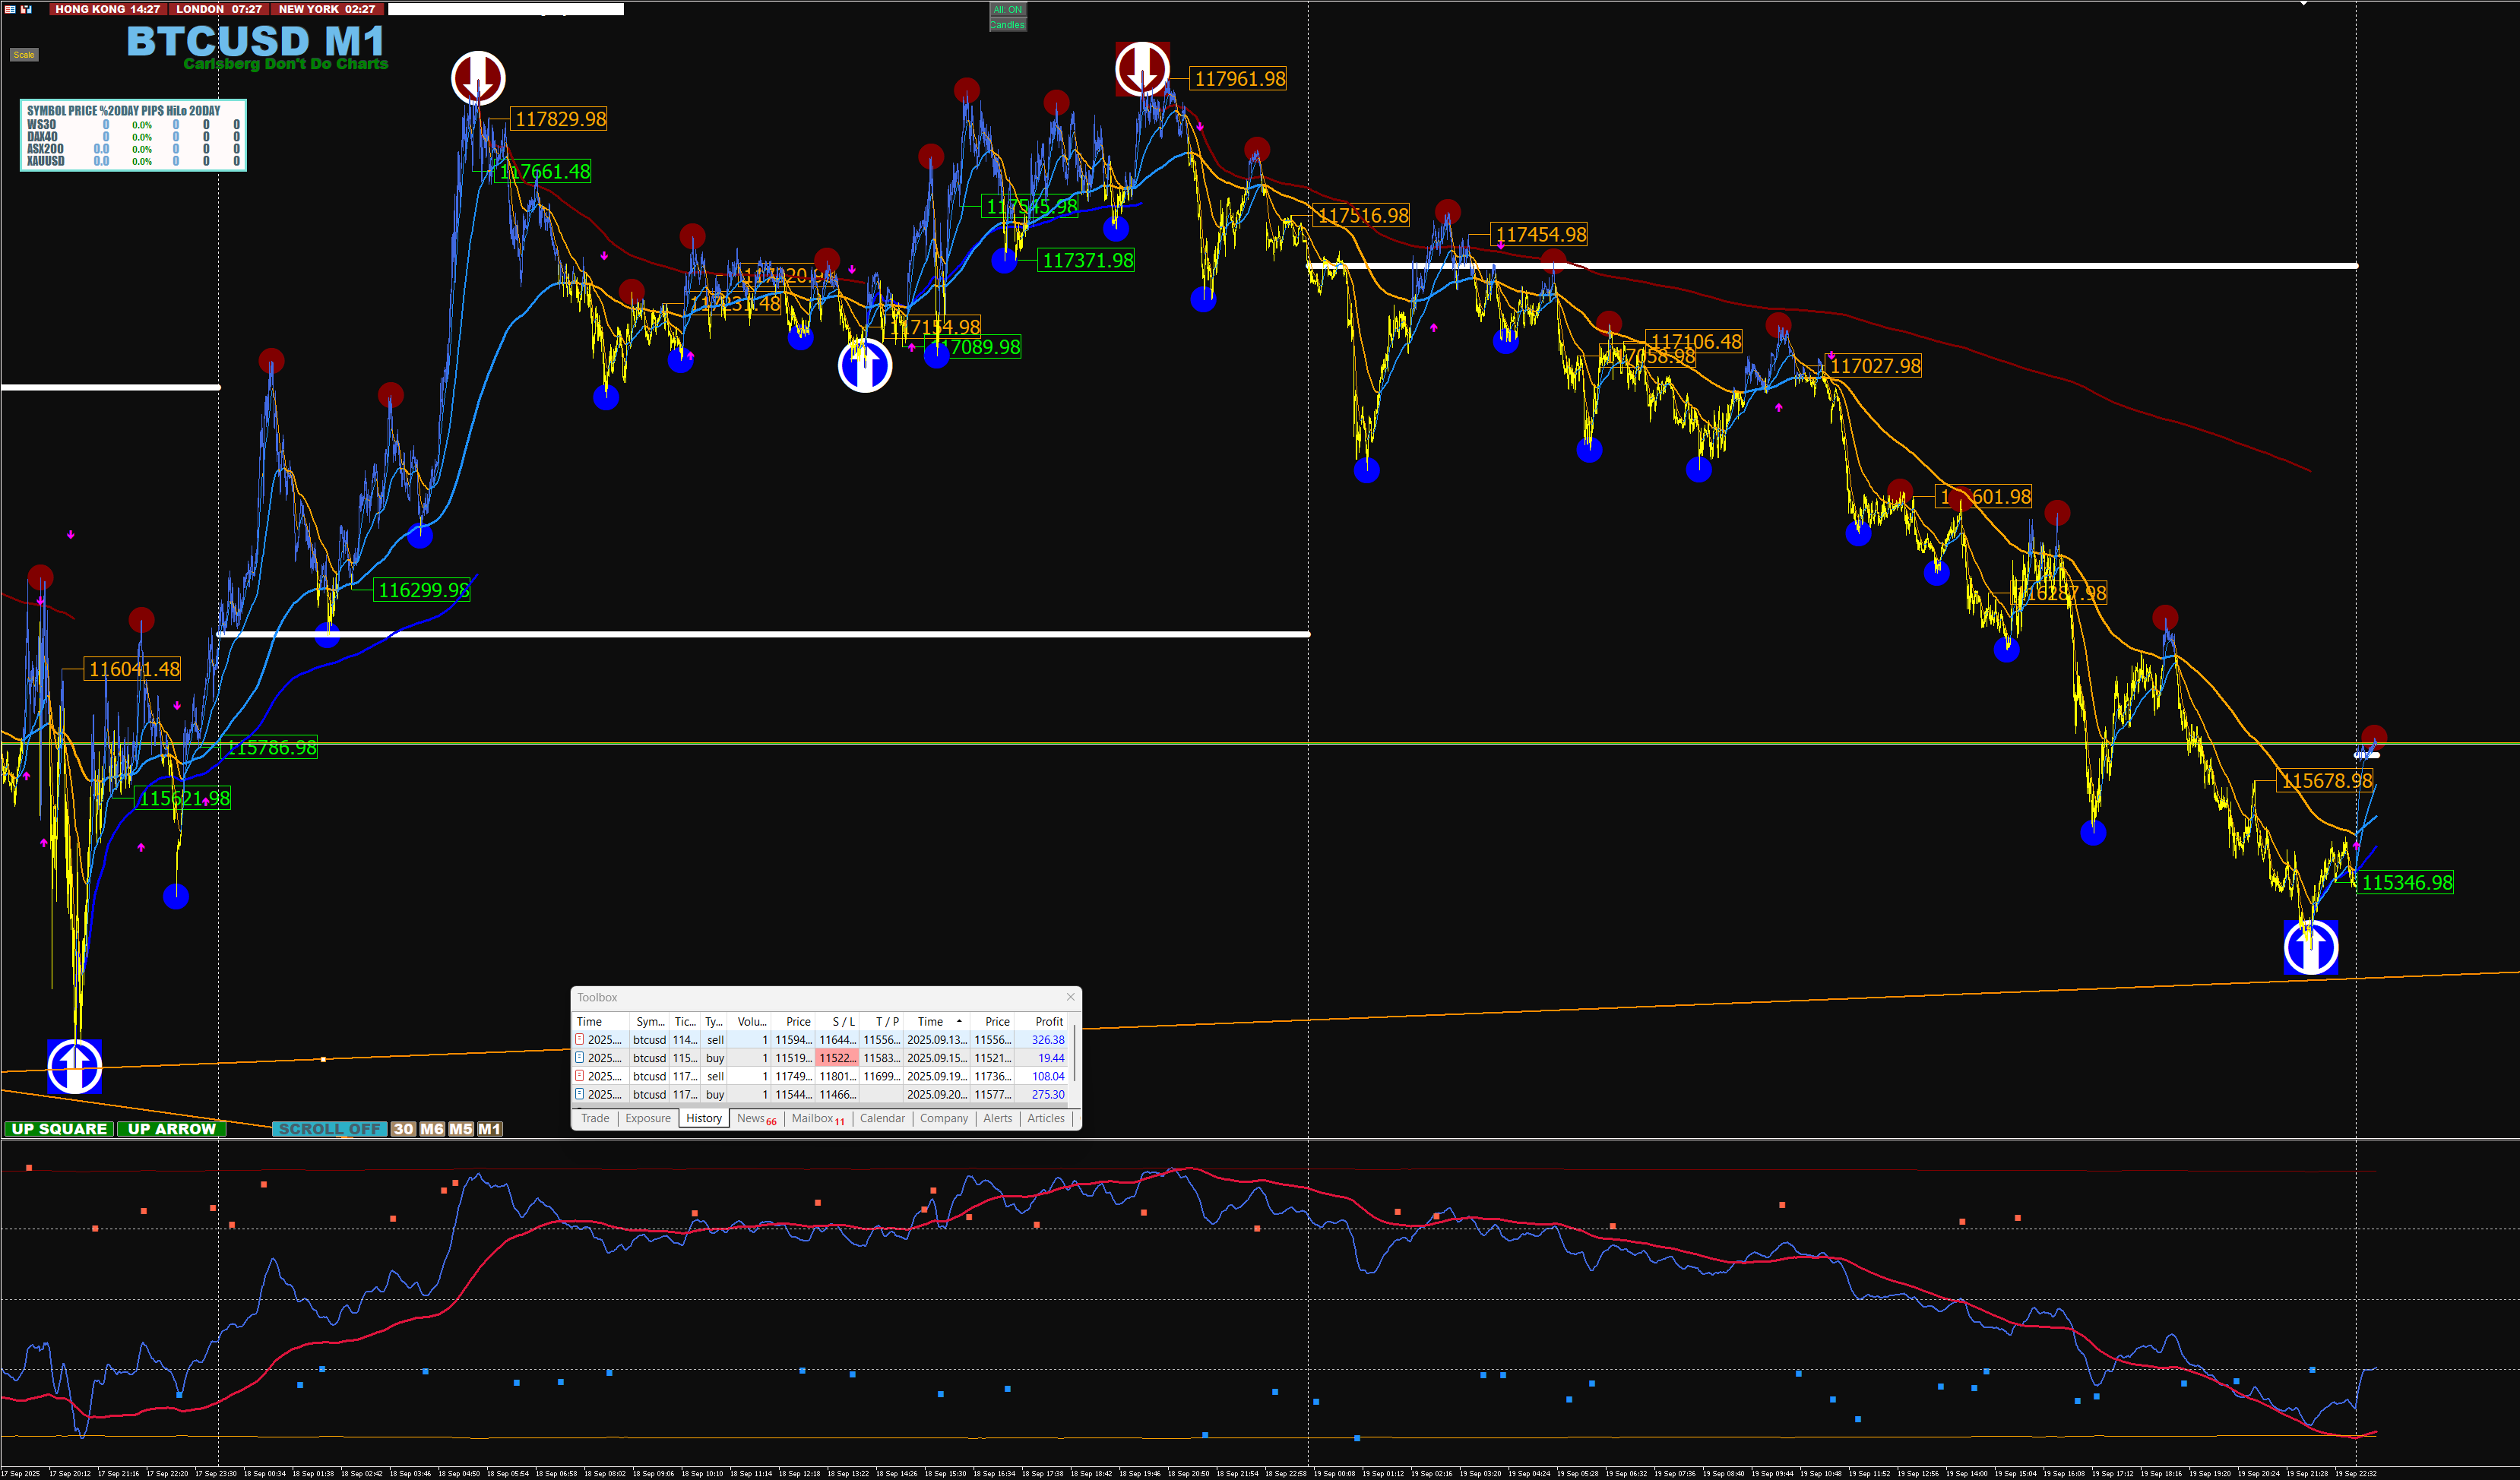Screen dimensions: 2520x1480
Task: Toggle the Candles display button
Action: coord(1007,25)
